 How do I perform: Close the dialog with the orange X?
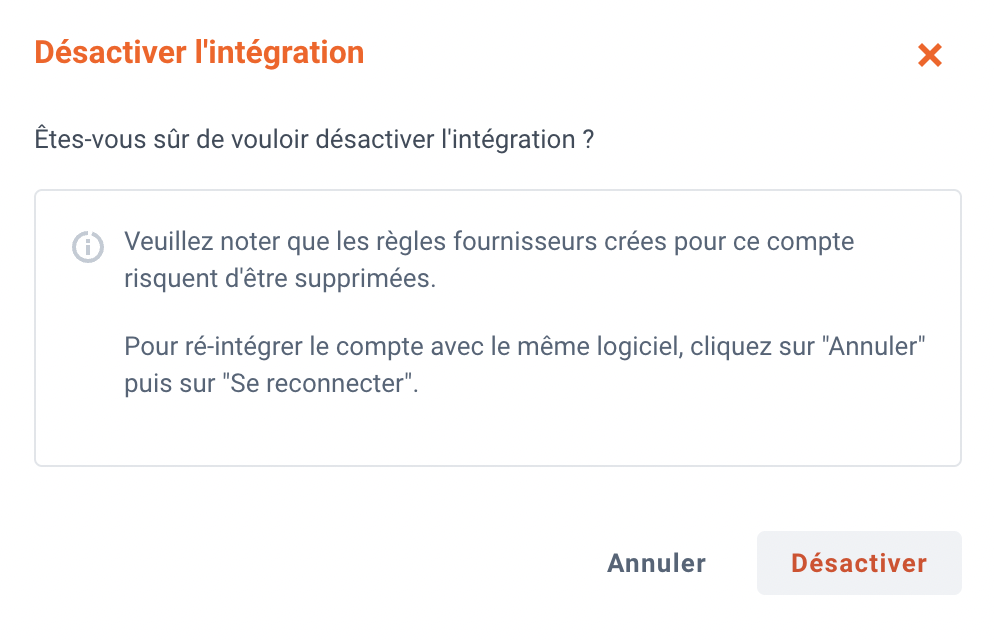(x=929, y=55)
